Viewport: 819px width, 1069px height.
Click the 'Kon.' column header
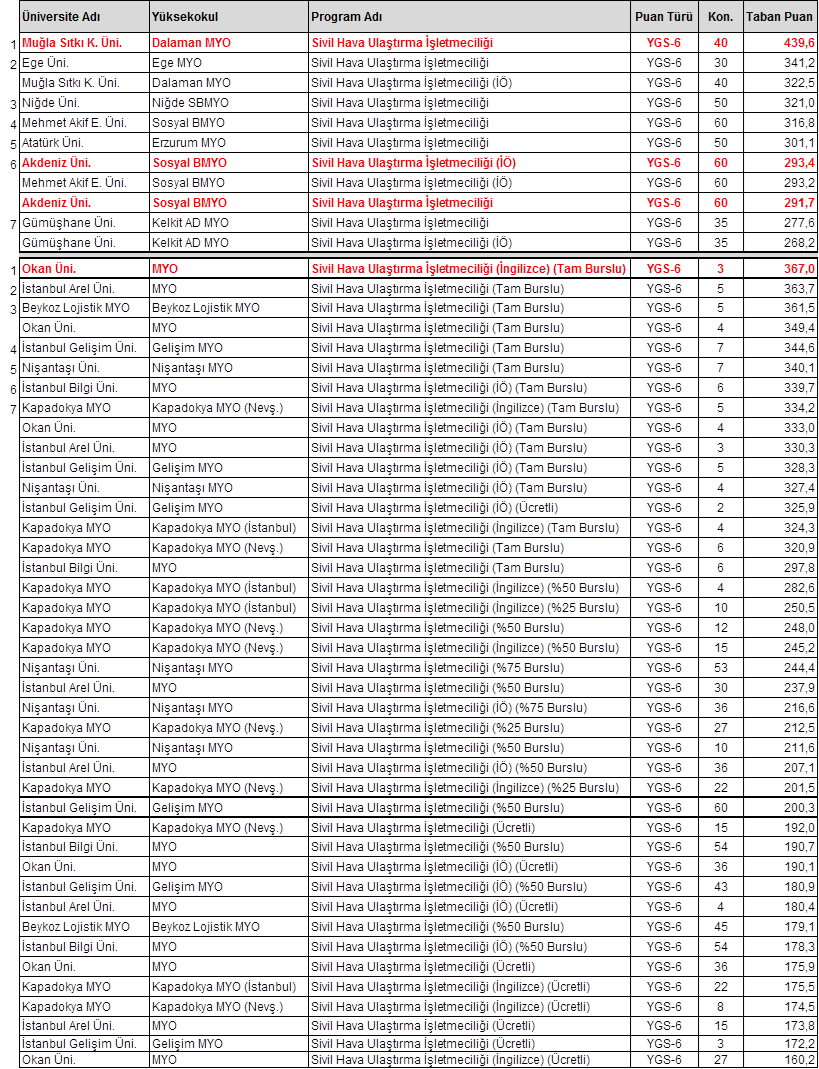[720, 16]
